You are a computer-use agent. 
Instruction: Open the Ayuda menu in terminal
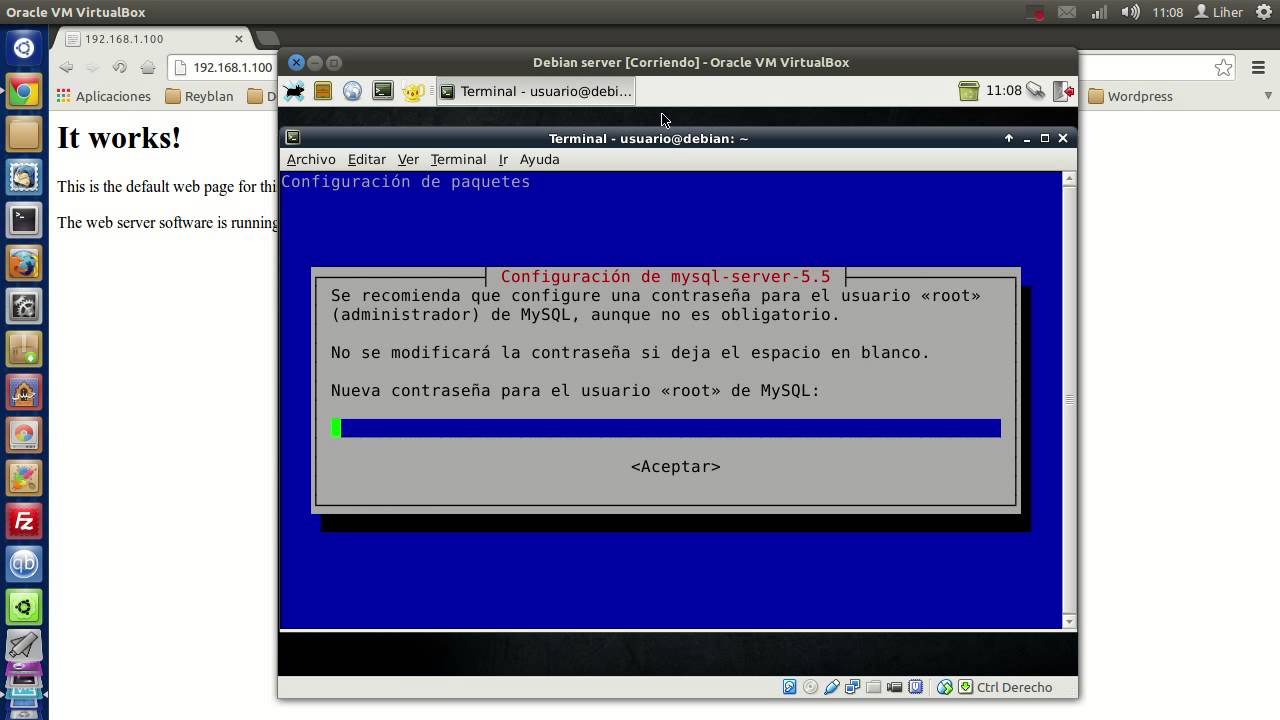539,160
